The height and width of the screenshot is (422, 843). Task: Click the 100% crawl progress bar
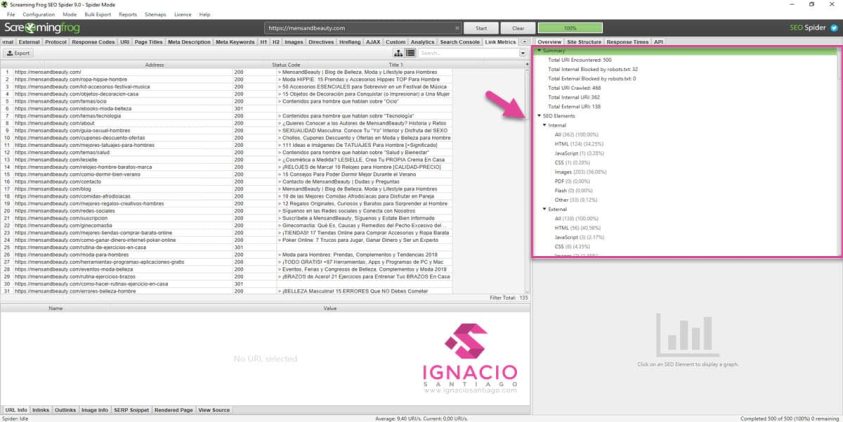pos(570,28)
